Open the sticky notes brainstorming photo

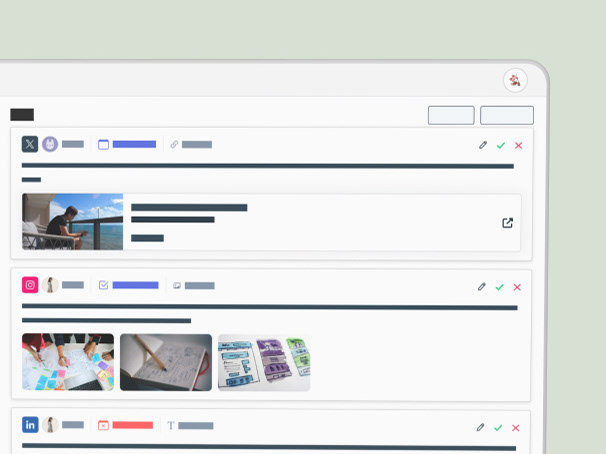click(68, 362)
